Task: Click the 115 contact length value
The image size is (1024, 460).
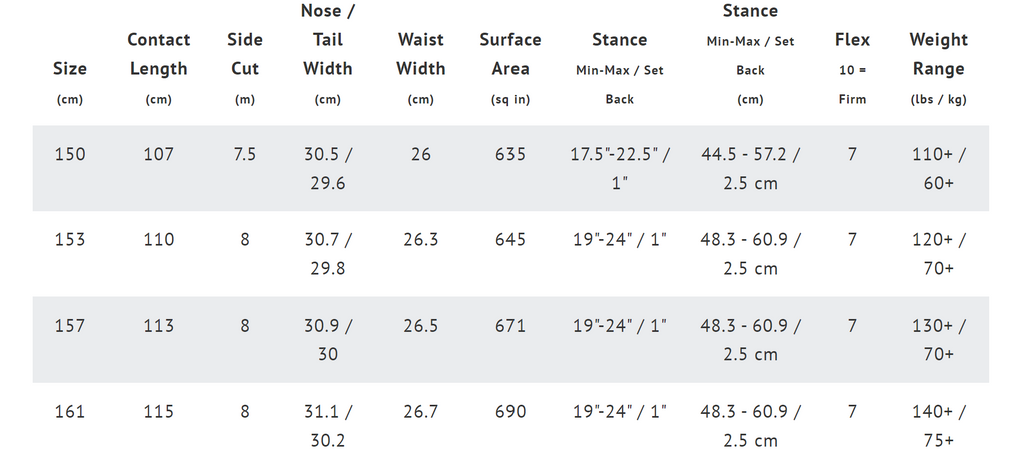Action: coord(159,412)
